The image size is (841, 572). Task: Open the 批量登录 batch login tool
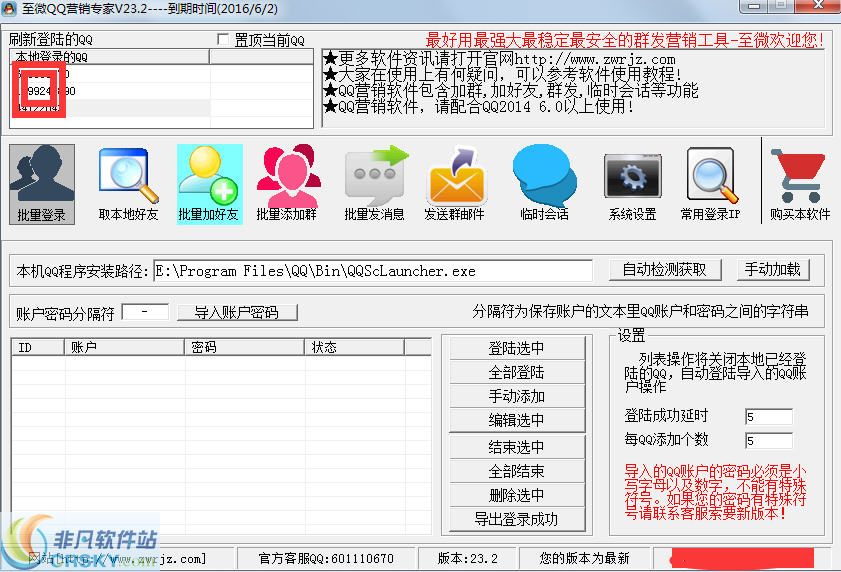41,184
